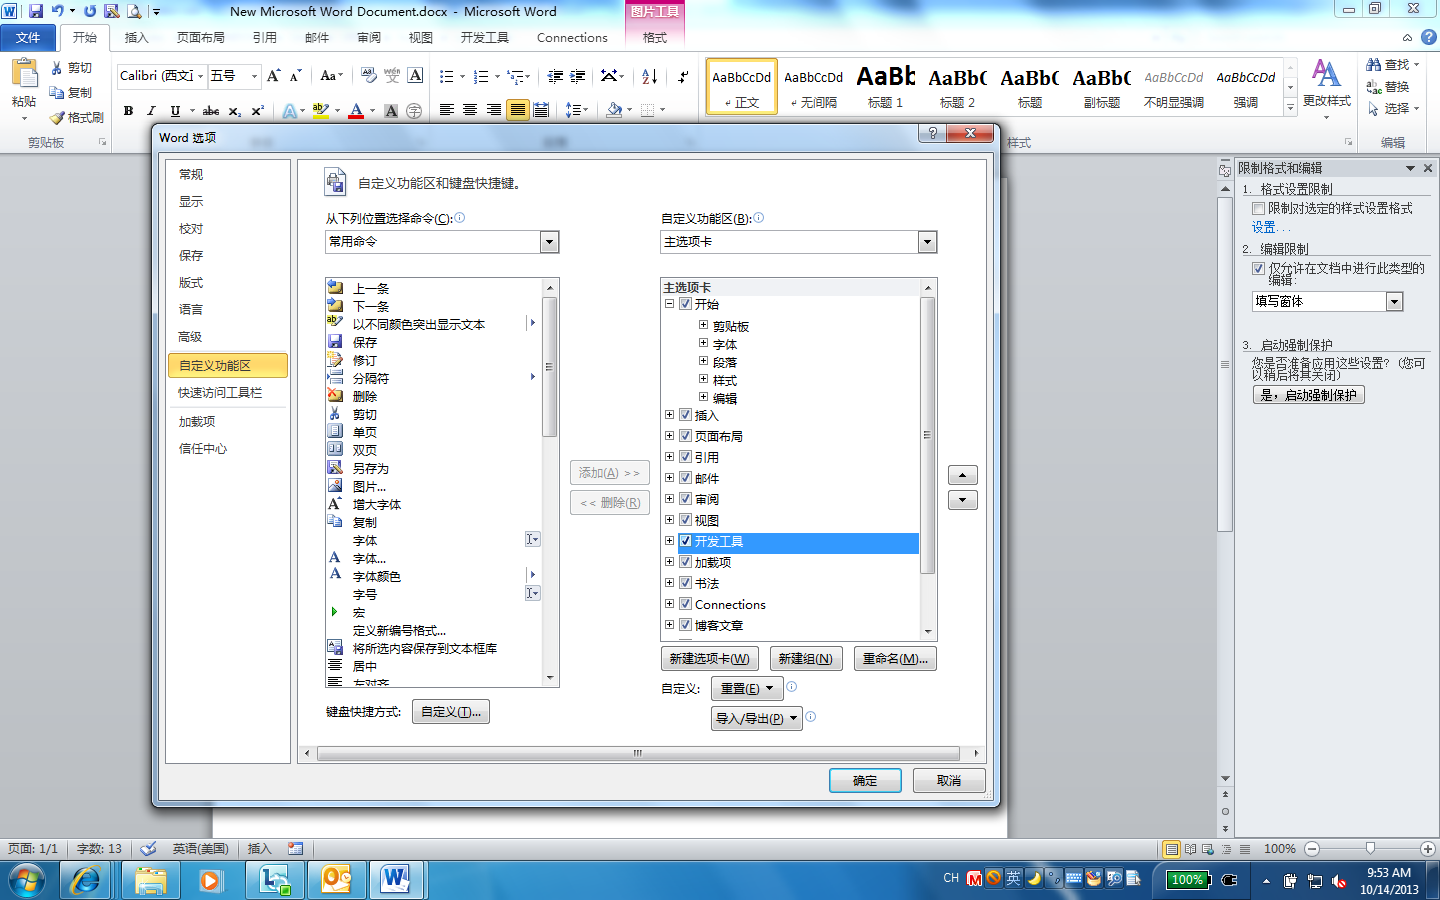Uncheck 仅允许在文档中进行此类型的编辑 checkbox

click(1259, 269)
